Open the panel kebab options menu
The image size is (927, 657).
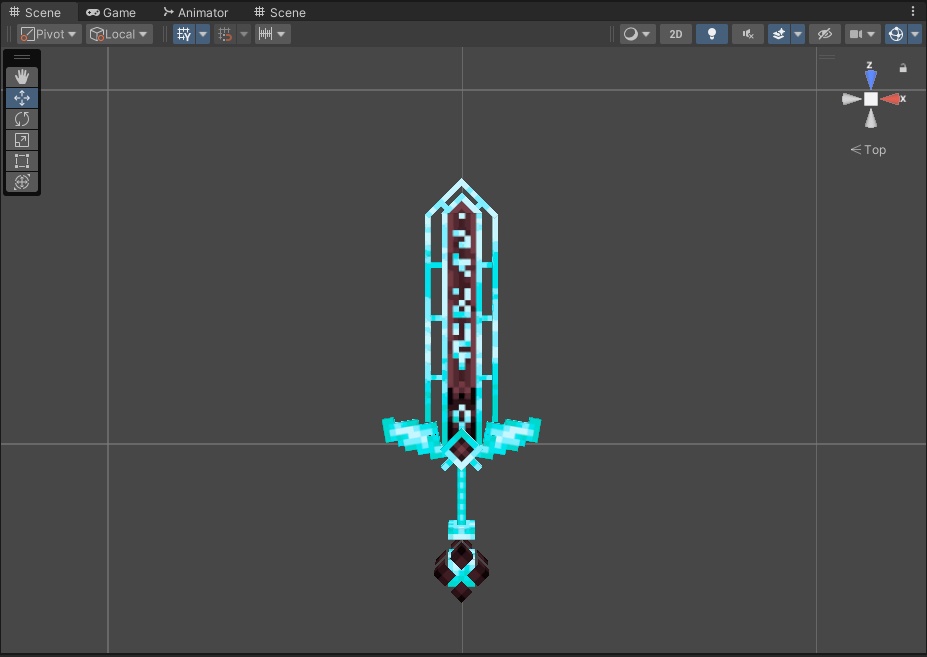pos(913,11)
